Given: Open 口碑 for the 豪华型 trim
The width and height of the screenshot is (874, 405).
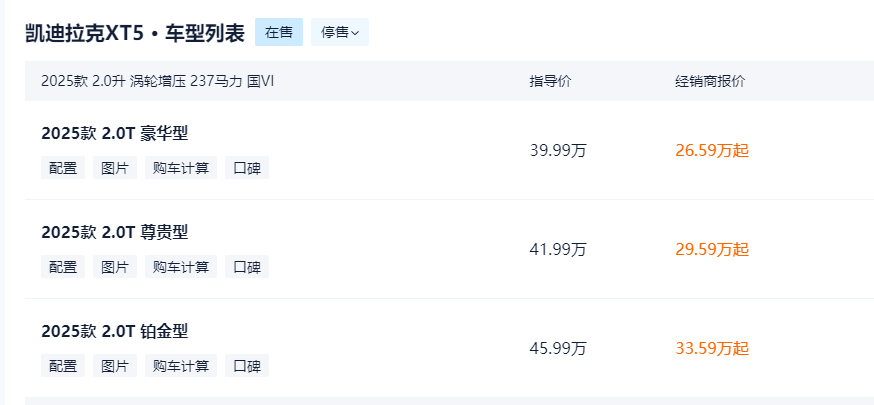Looking at the screenshot, I should pyautogui.click(x=247, y=168).
